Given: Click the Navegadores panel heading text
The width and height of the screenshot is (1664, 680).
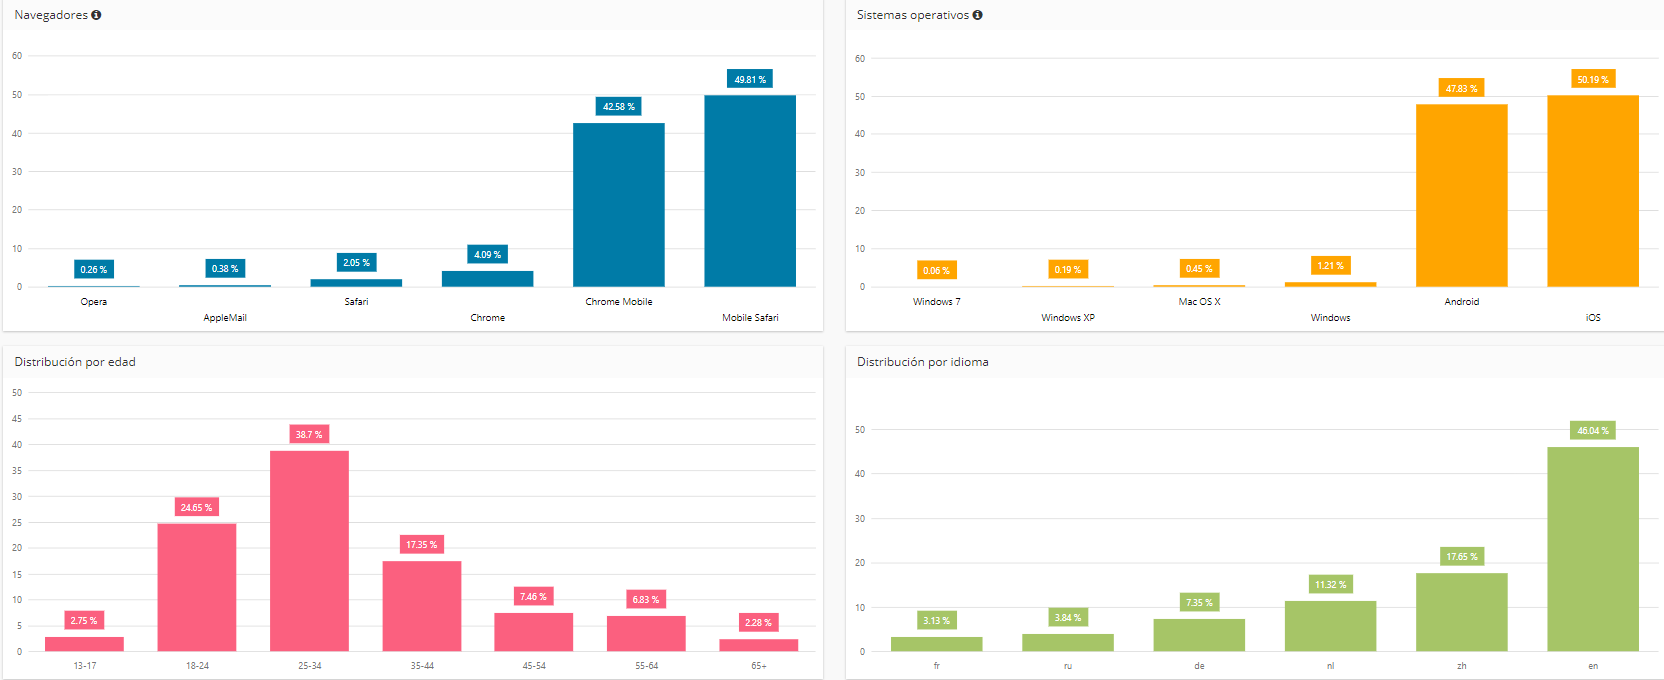Looking at the screenshot, I should [51, 15].
